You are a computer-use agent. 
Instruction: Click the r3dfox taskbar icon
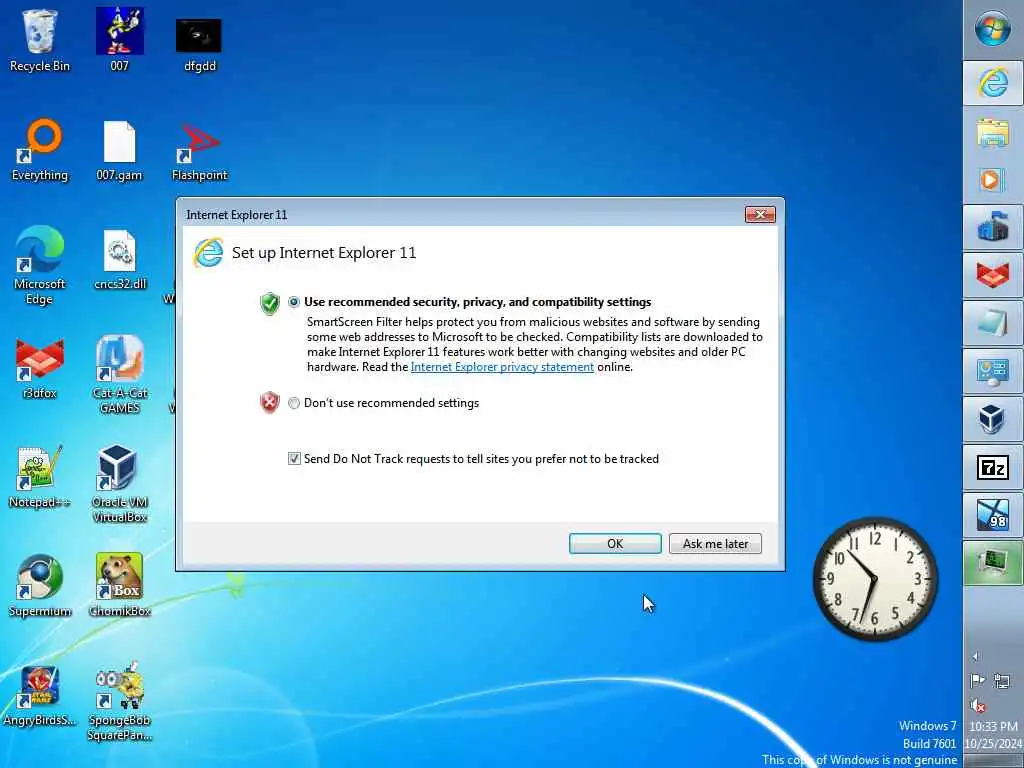pyautogui.click(x=993, y=276)
